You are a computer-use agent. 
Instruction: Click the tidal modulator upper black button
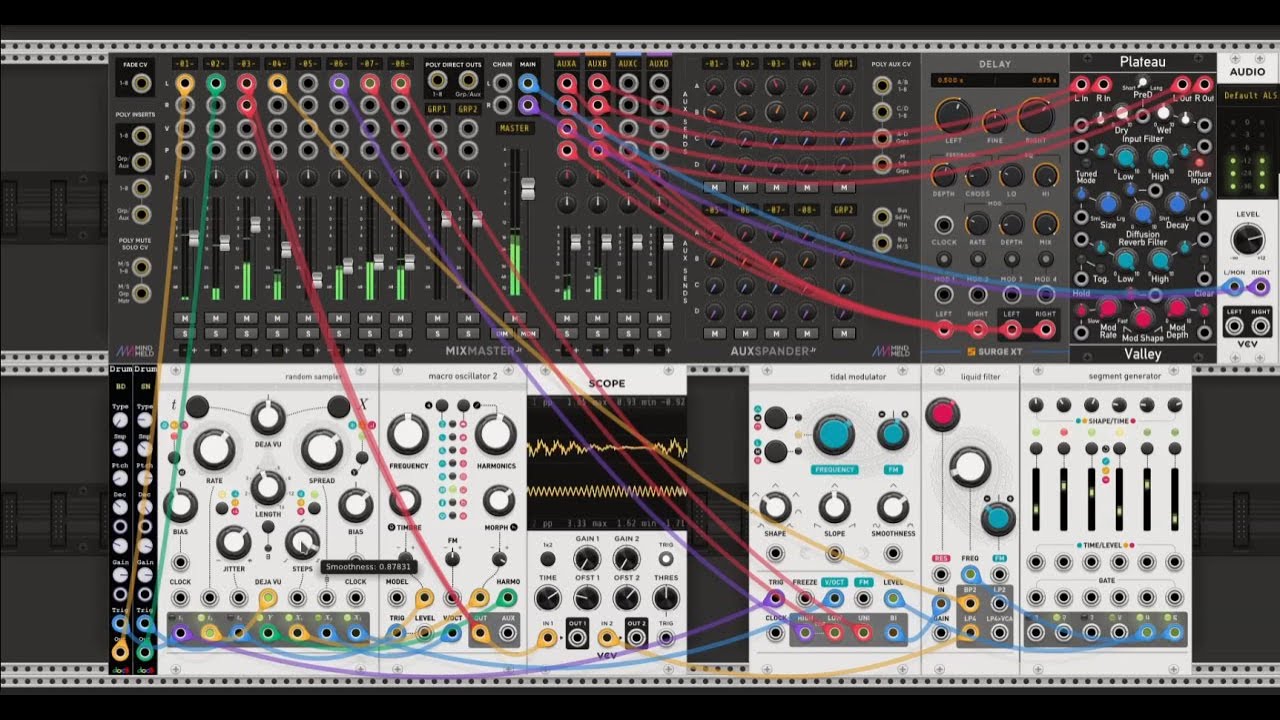click(776, 420)
